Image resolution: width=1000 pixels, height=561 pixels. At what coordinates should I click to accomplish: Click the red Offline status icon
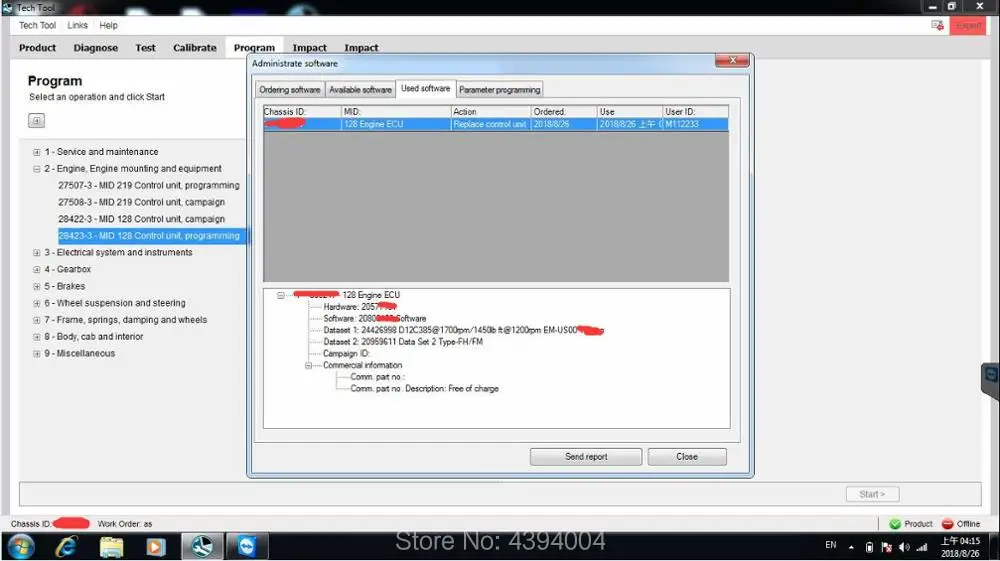(947, 523)
